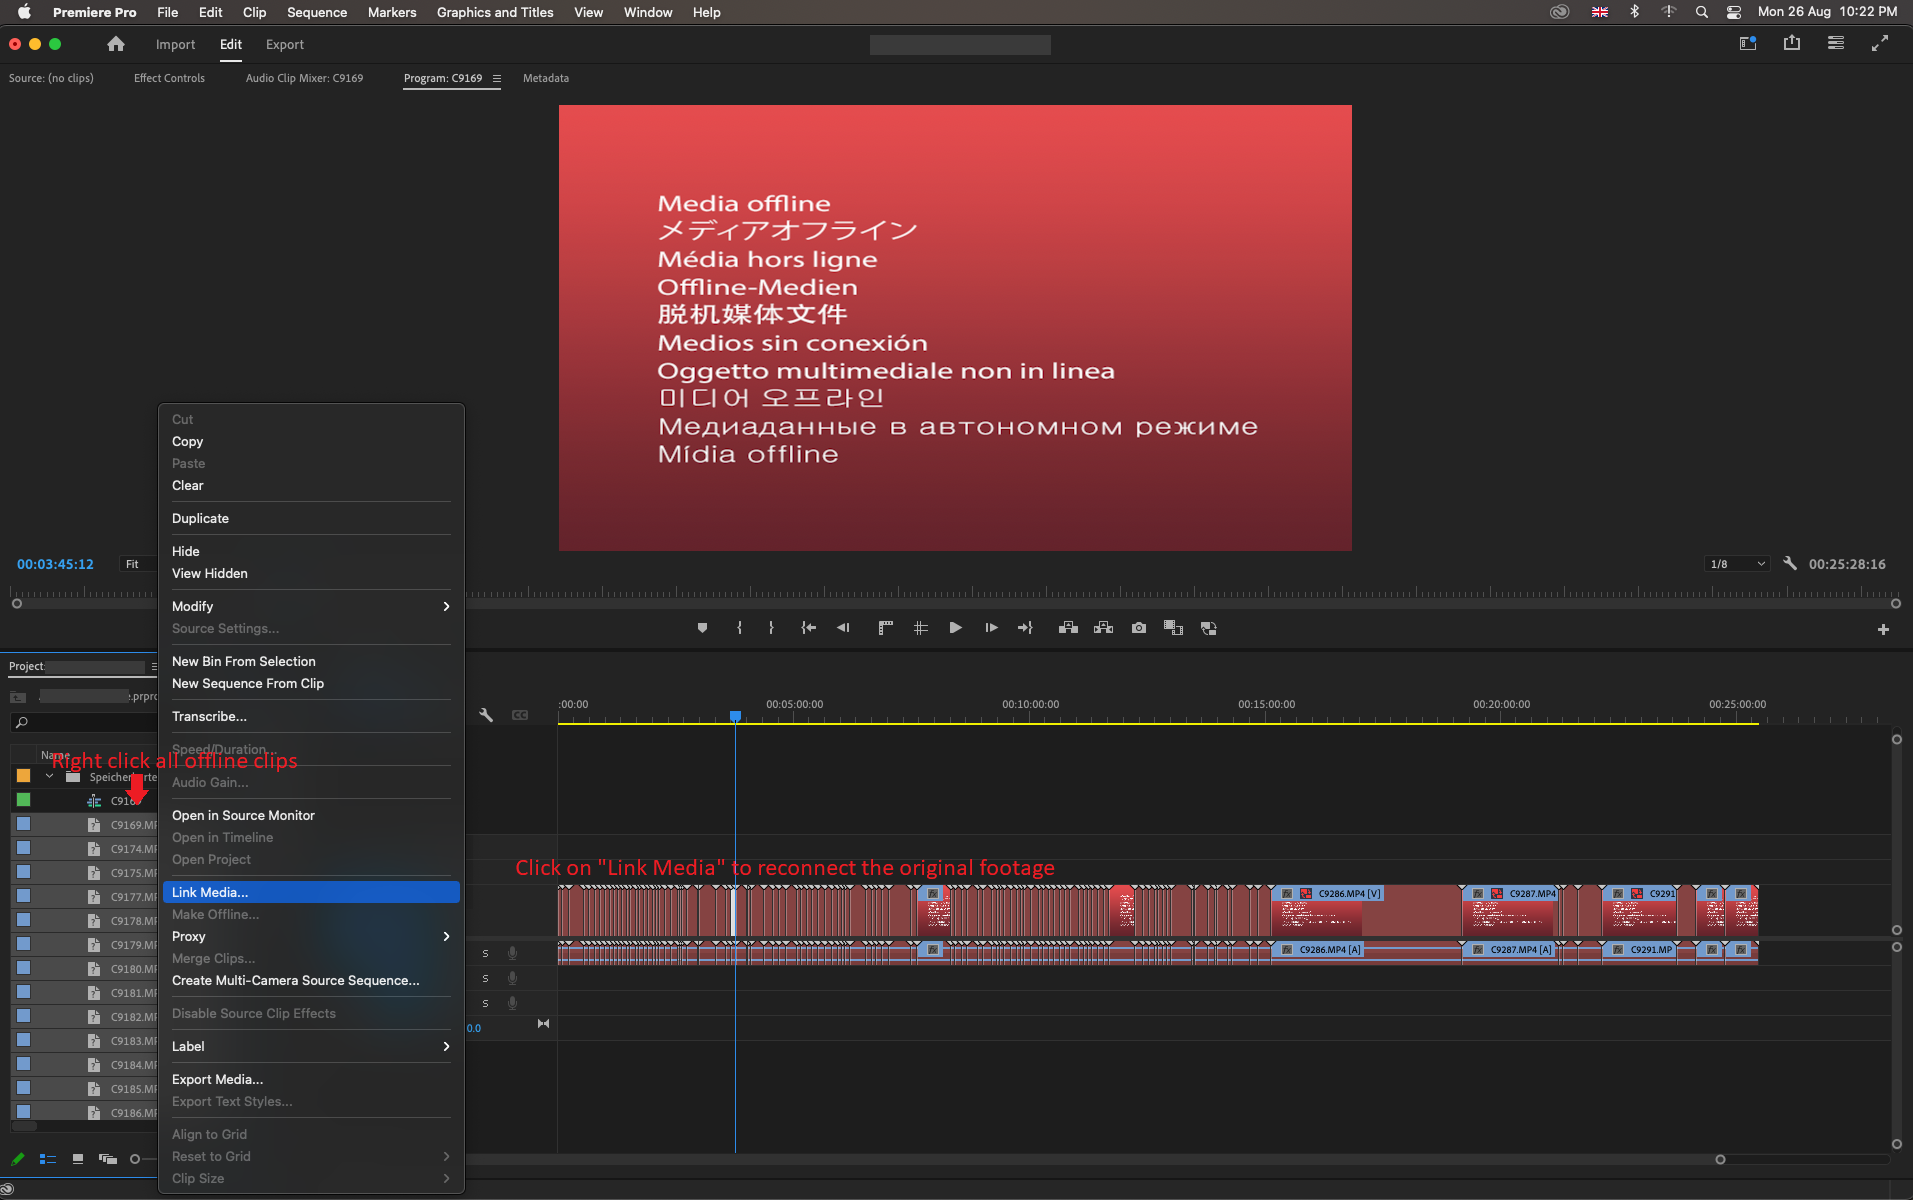
Task: Toggle Solo on the third audio track
Action: [485, 1003]
